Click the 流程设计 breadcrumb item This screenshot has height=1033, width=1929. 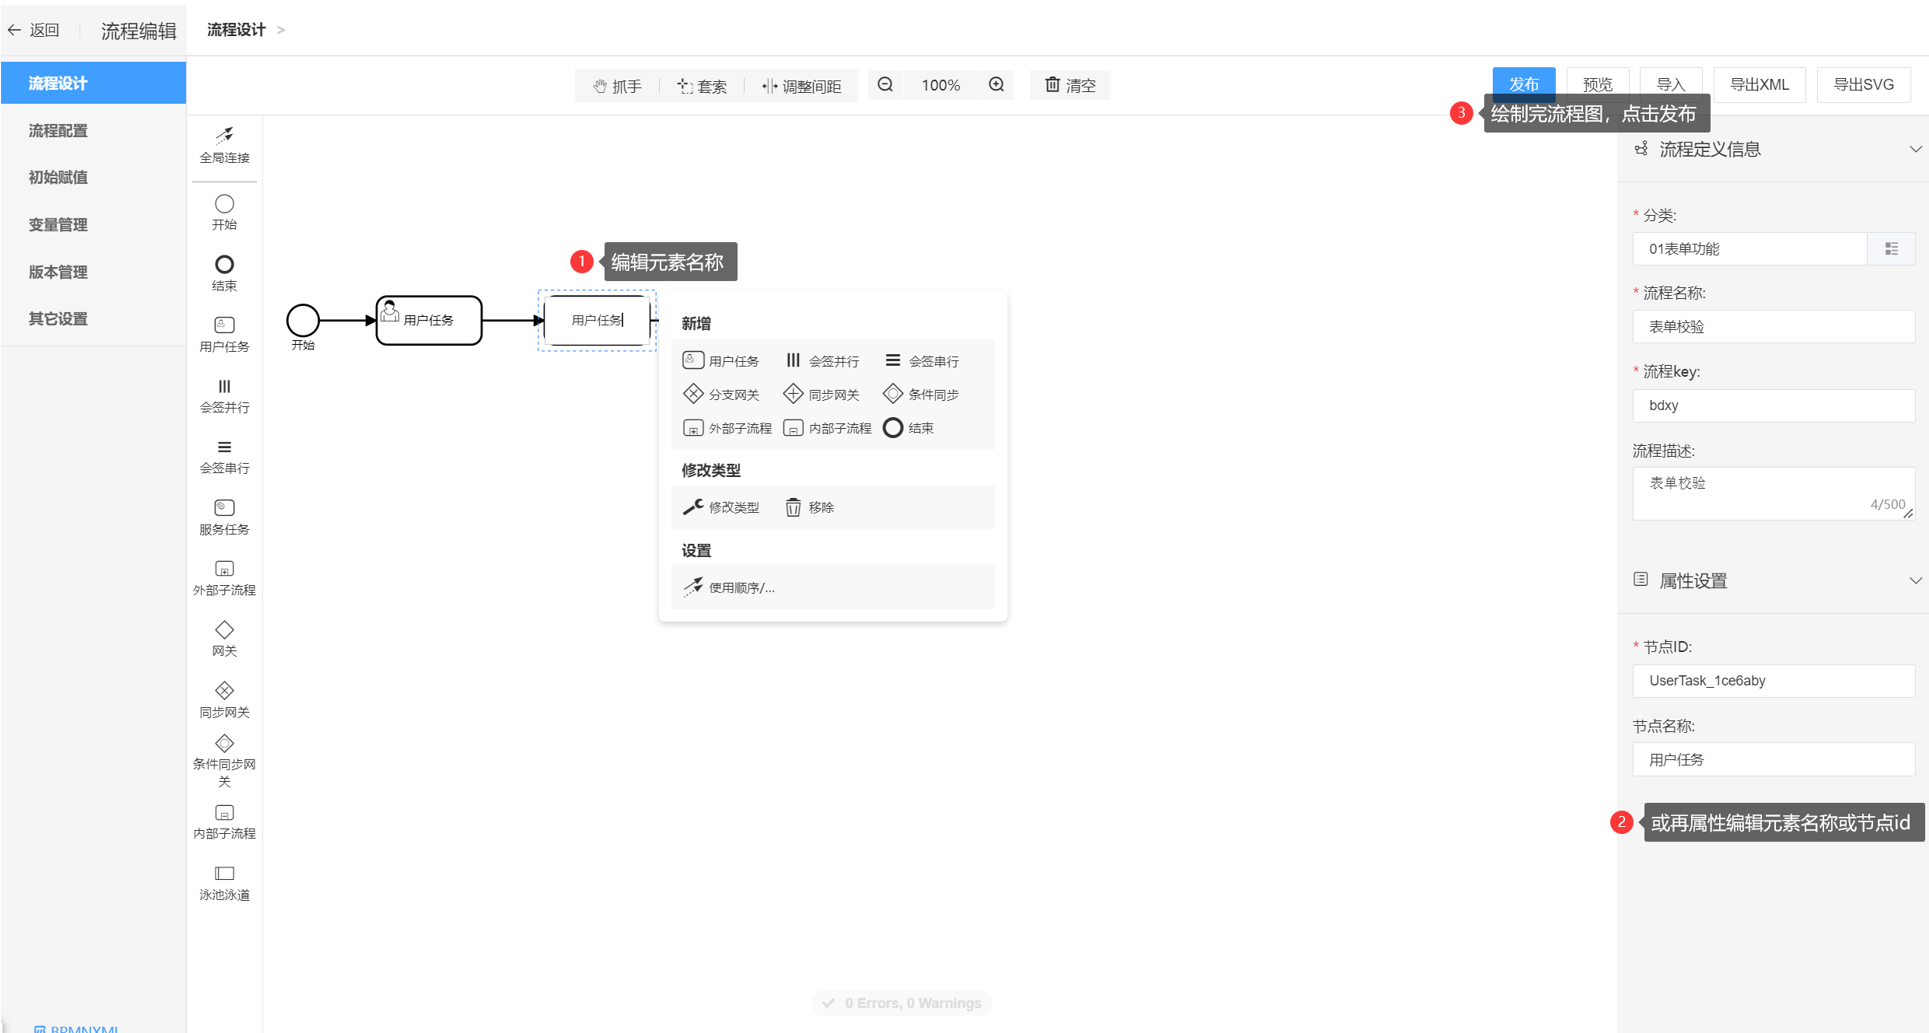236,30
